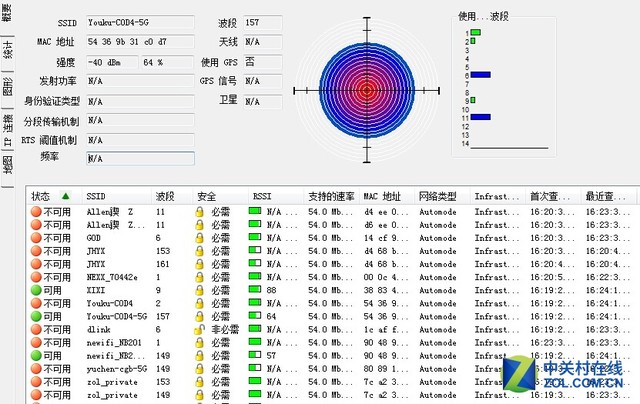Click green status icon for Youku-COD4-5G row
This screenshot has height=404, width=640.
click(x=36, y=316)
